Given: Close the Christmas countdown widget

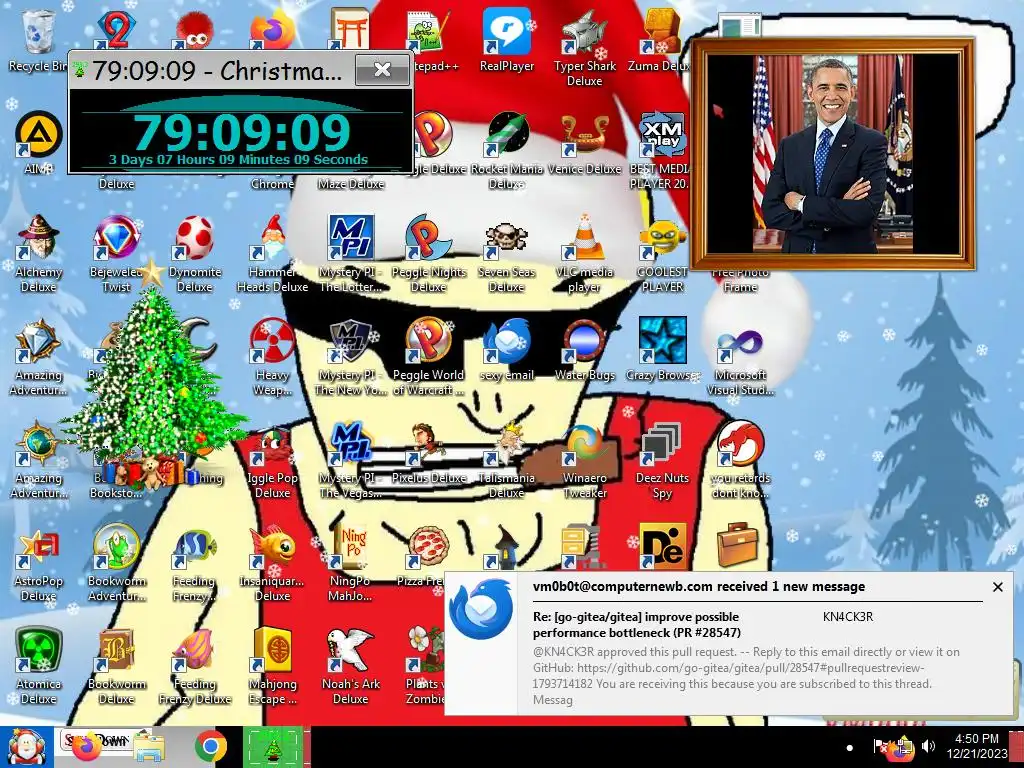Looking at the screenshot, I should [x=383, y=70].
